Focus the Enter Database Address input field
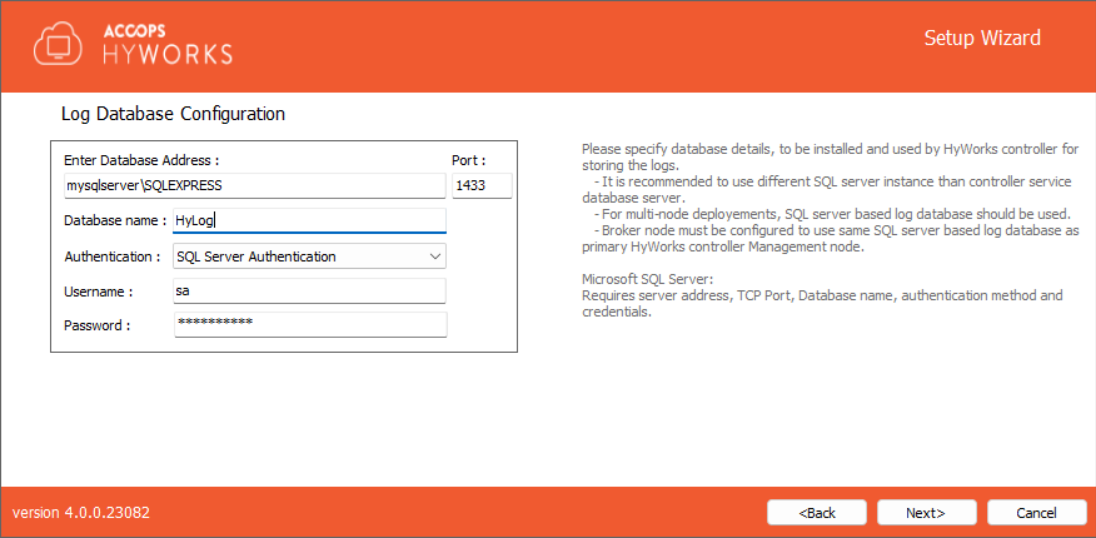 pos(254,186)
